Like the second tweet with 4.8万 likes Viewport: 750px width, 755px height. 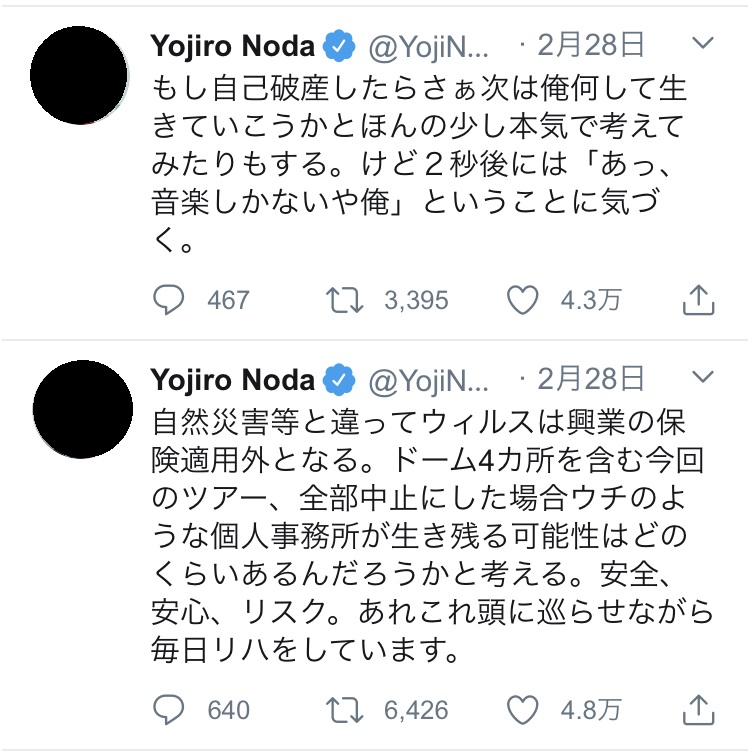pyautogui.click(x=524, y=710)
